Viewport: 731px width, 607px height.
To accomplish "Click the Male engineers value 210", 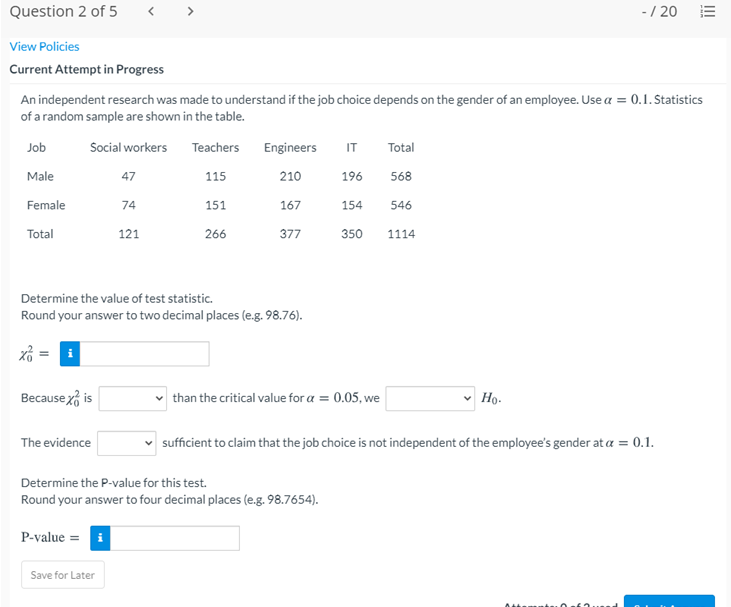I will (290, 176).
